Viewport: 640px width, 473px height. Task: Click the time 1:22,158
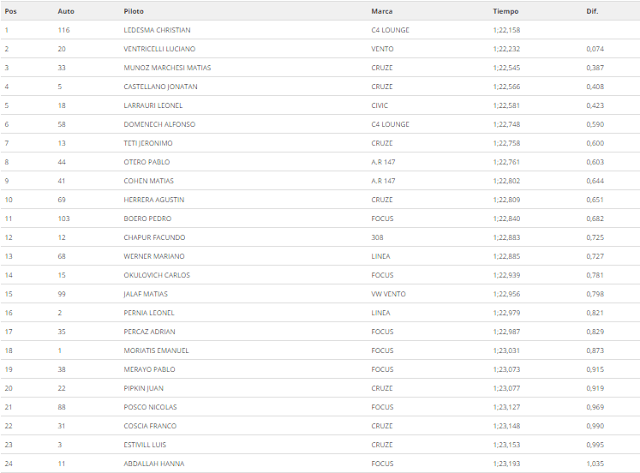(x=507, y=30)
